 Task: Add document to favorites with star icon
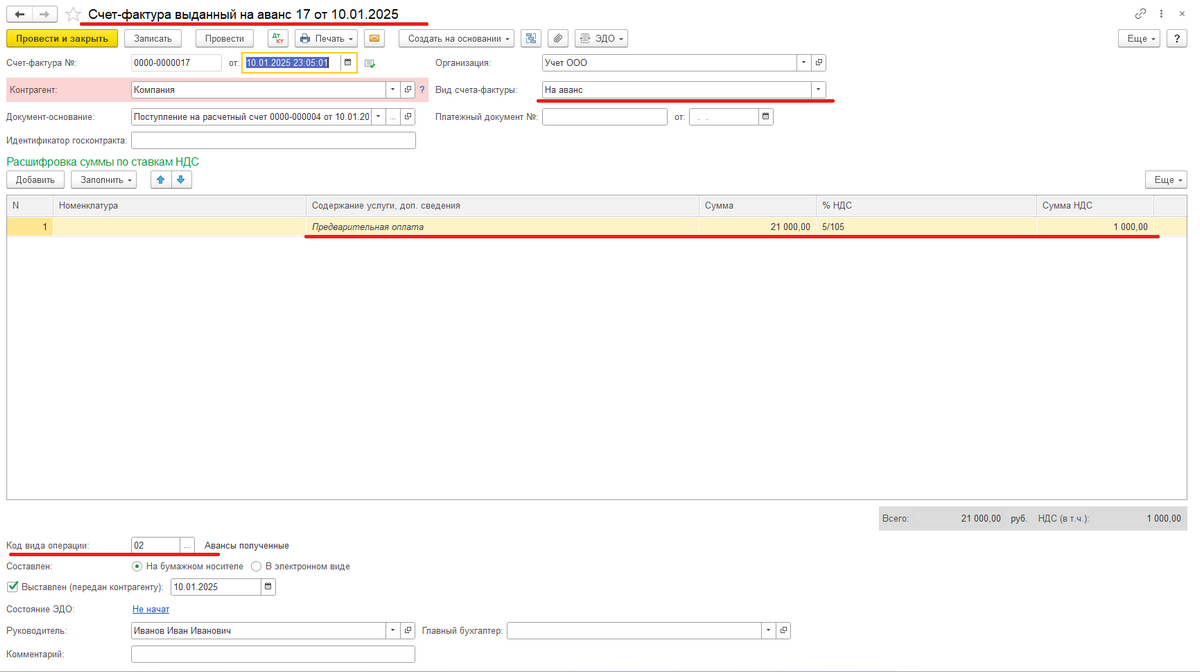[73, 15]
